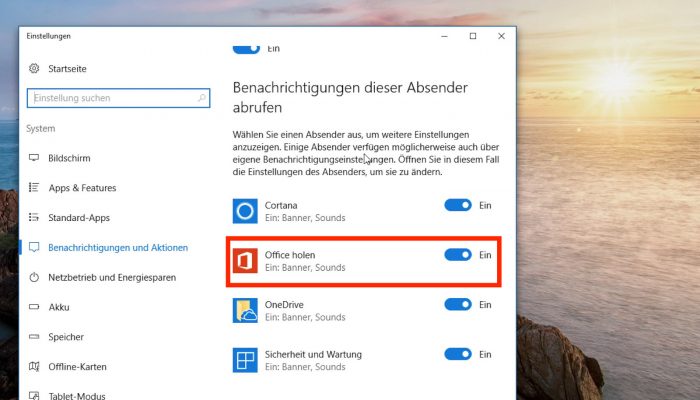The width and height of the screenshot is (700, 400).
Task: Click OneDrive's 'Ein: Banner, Sounds' text
Action: click(x=305, y=317)
